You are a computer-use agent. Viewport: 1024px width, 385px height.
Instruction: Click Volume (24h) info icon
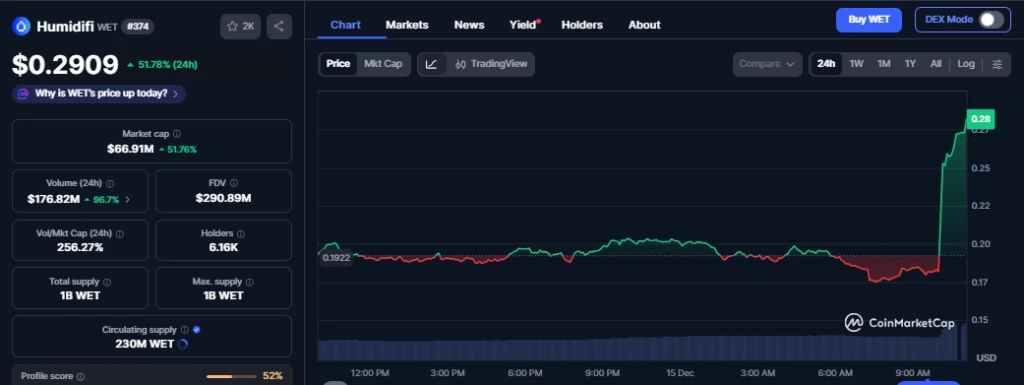click(x=110, y=184)
